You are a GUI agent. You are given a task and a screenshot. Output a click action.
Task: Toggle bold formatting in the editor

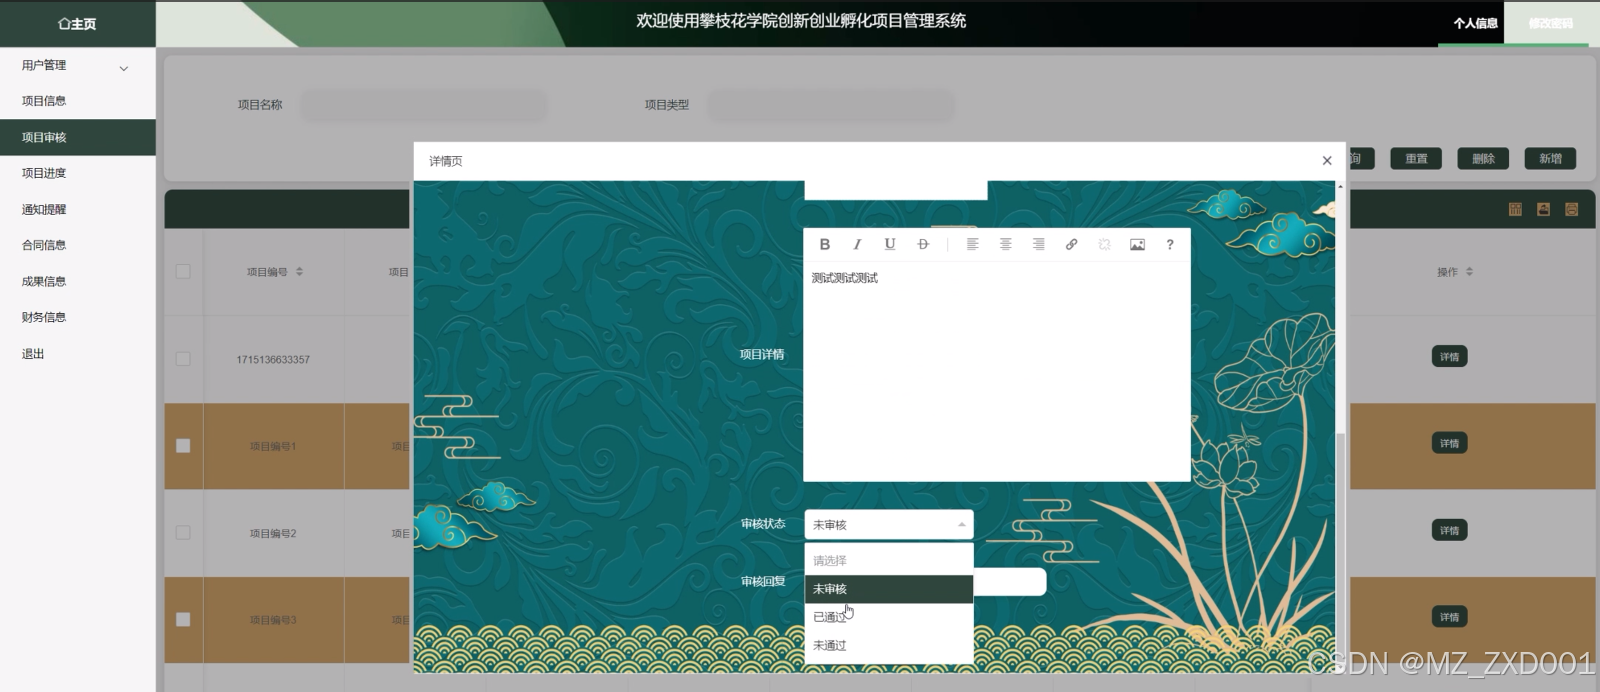click(825, 244)
